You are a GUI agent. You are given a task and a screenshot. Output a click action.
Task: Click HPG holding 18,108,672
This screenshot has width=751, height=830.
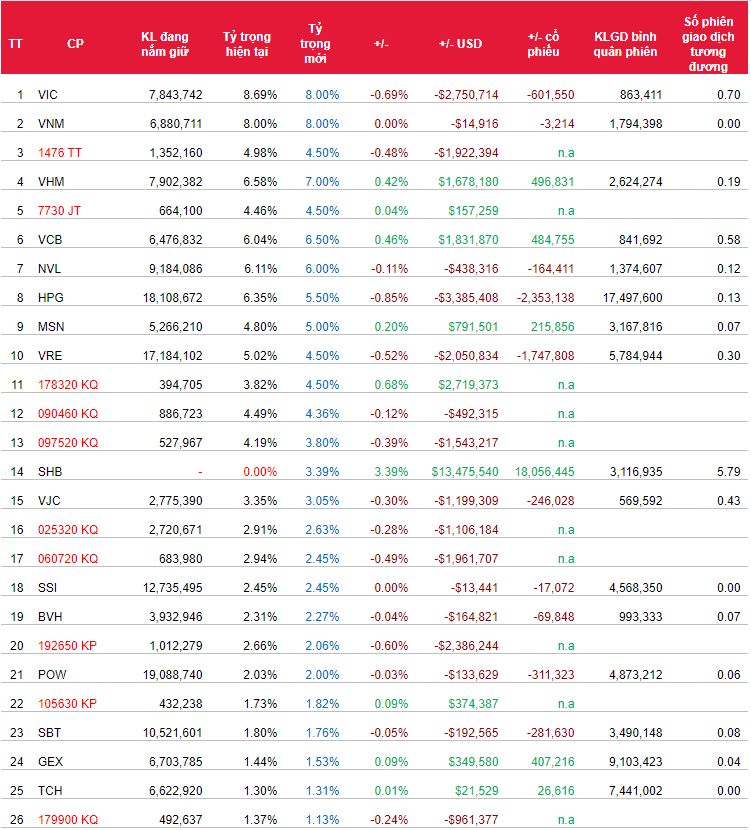tap(173, 298)
